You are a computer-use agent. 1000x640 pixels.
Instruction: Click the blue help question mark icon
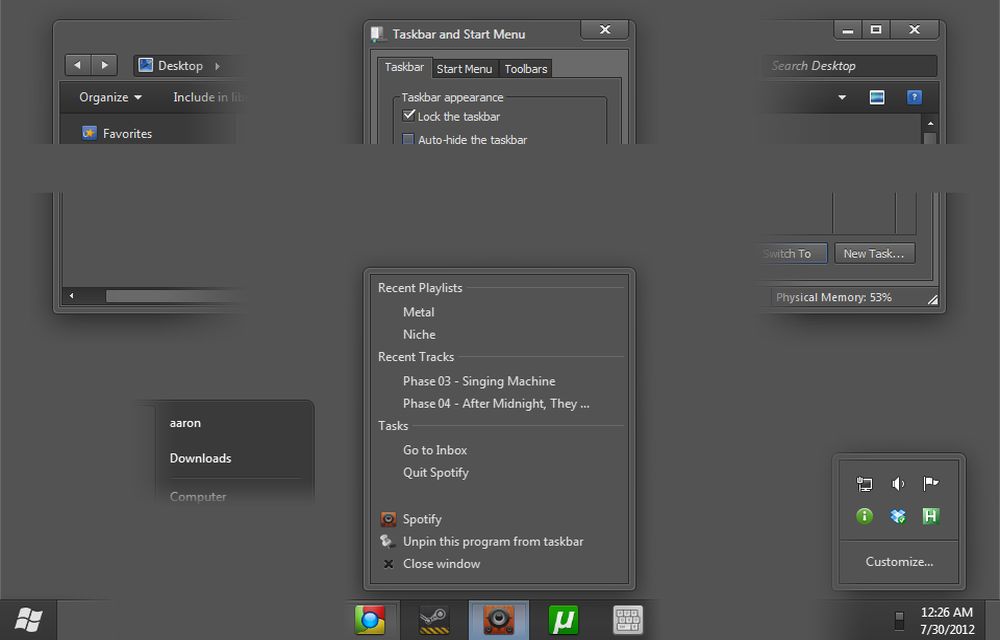(x=914, y=97)
